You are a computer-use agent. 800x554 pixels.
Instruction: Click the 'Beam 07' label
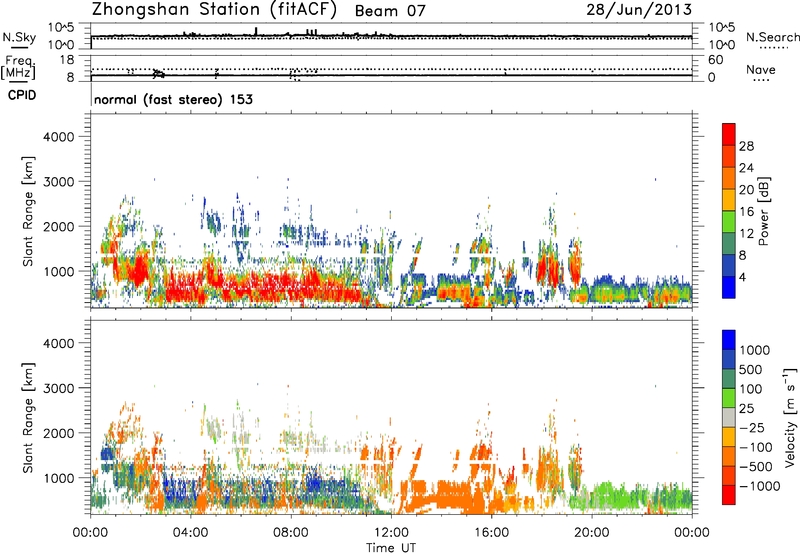[x=390, y=11]
